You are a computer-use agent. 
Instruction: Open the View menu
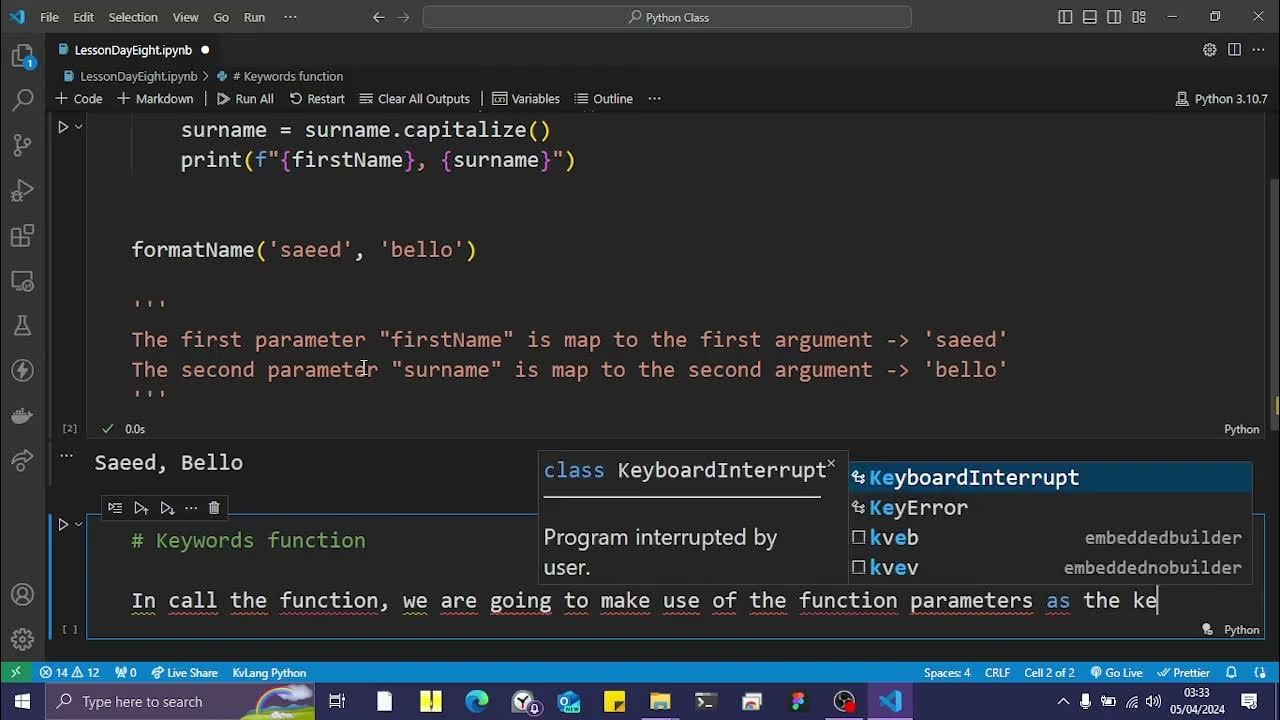[x=186, y=17]
